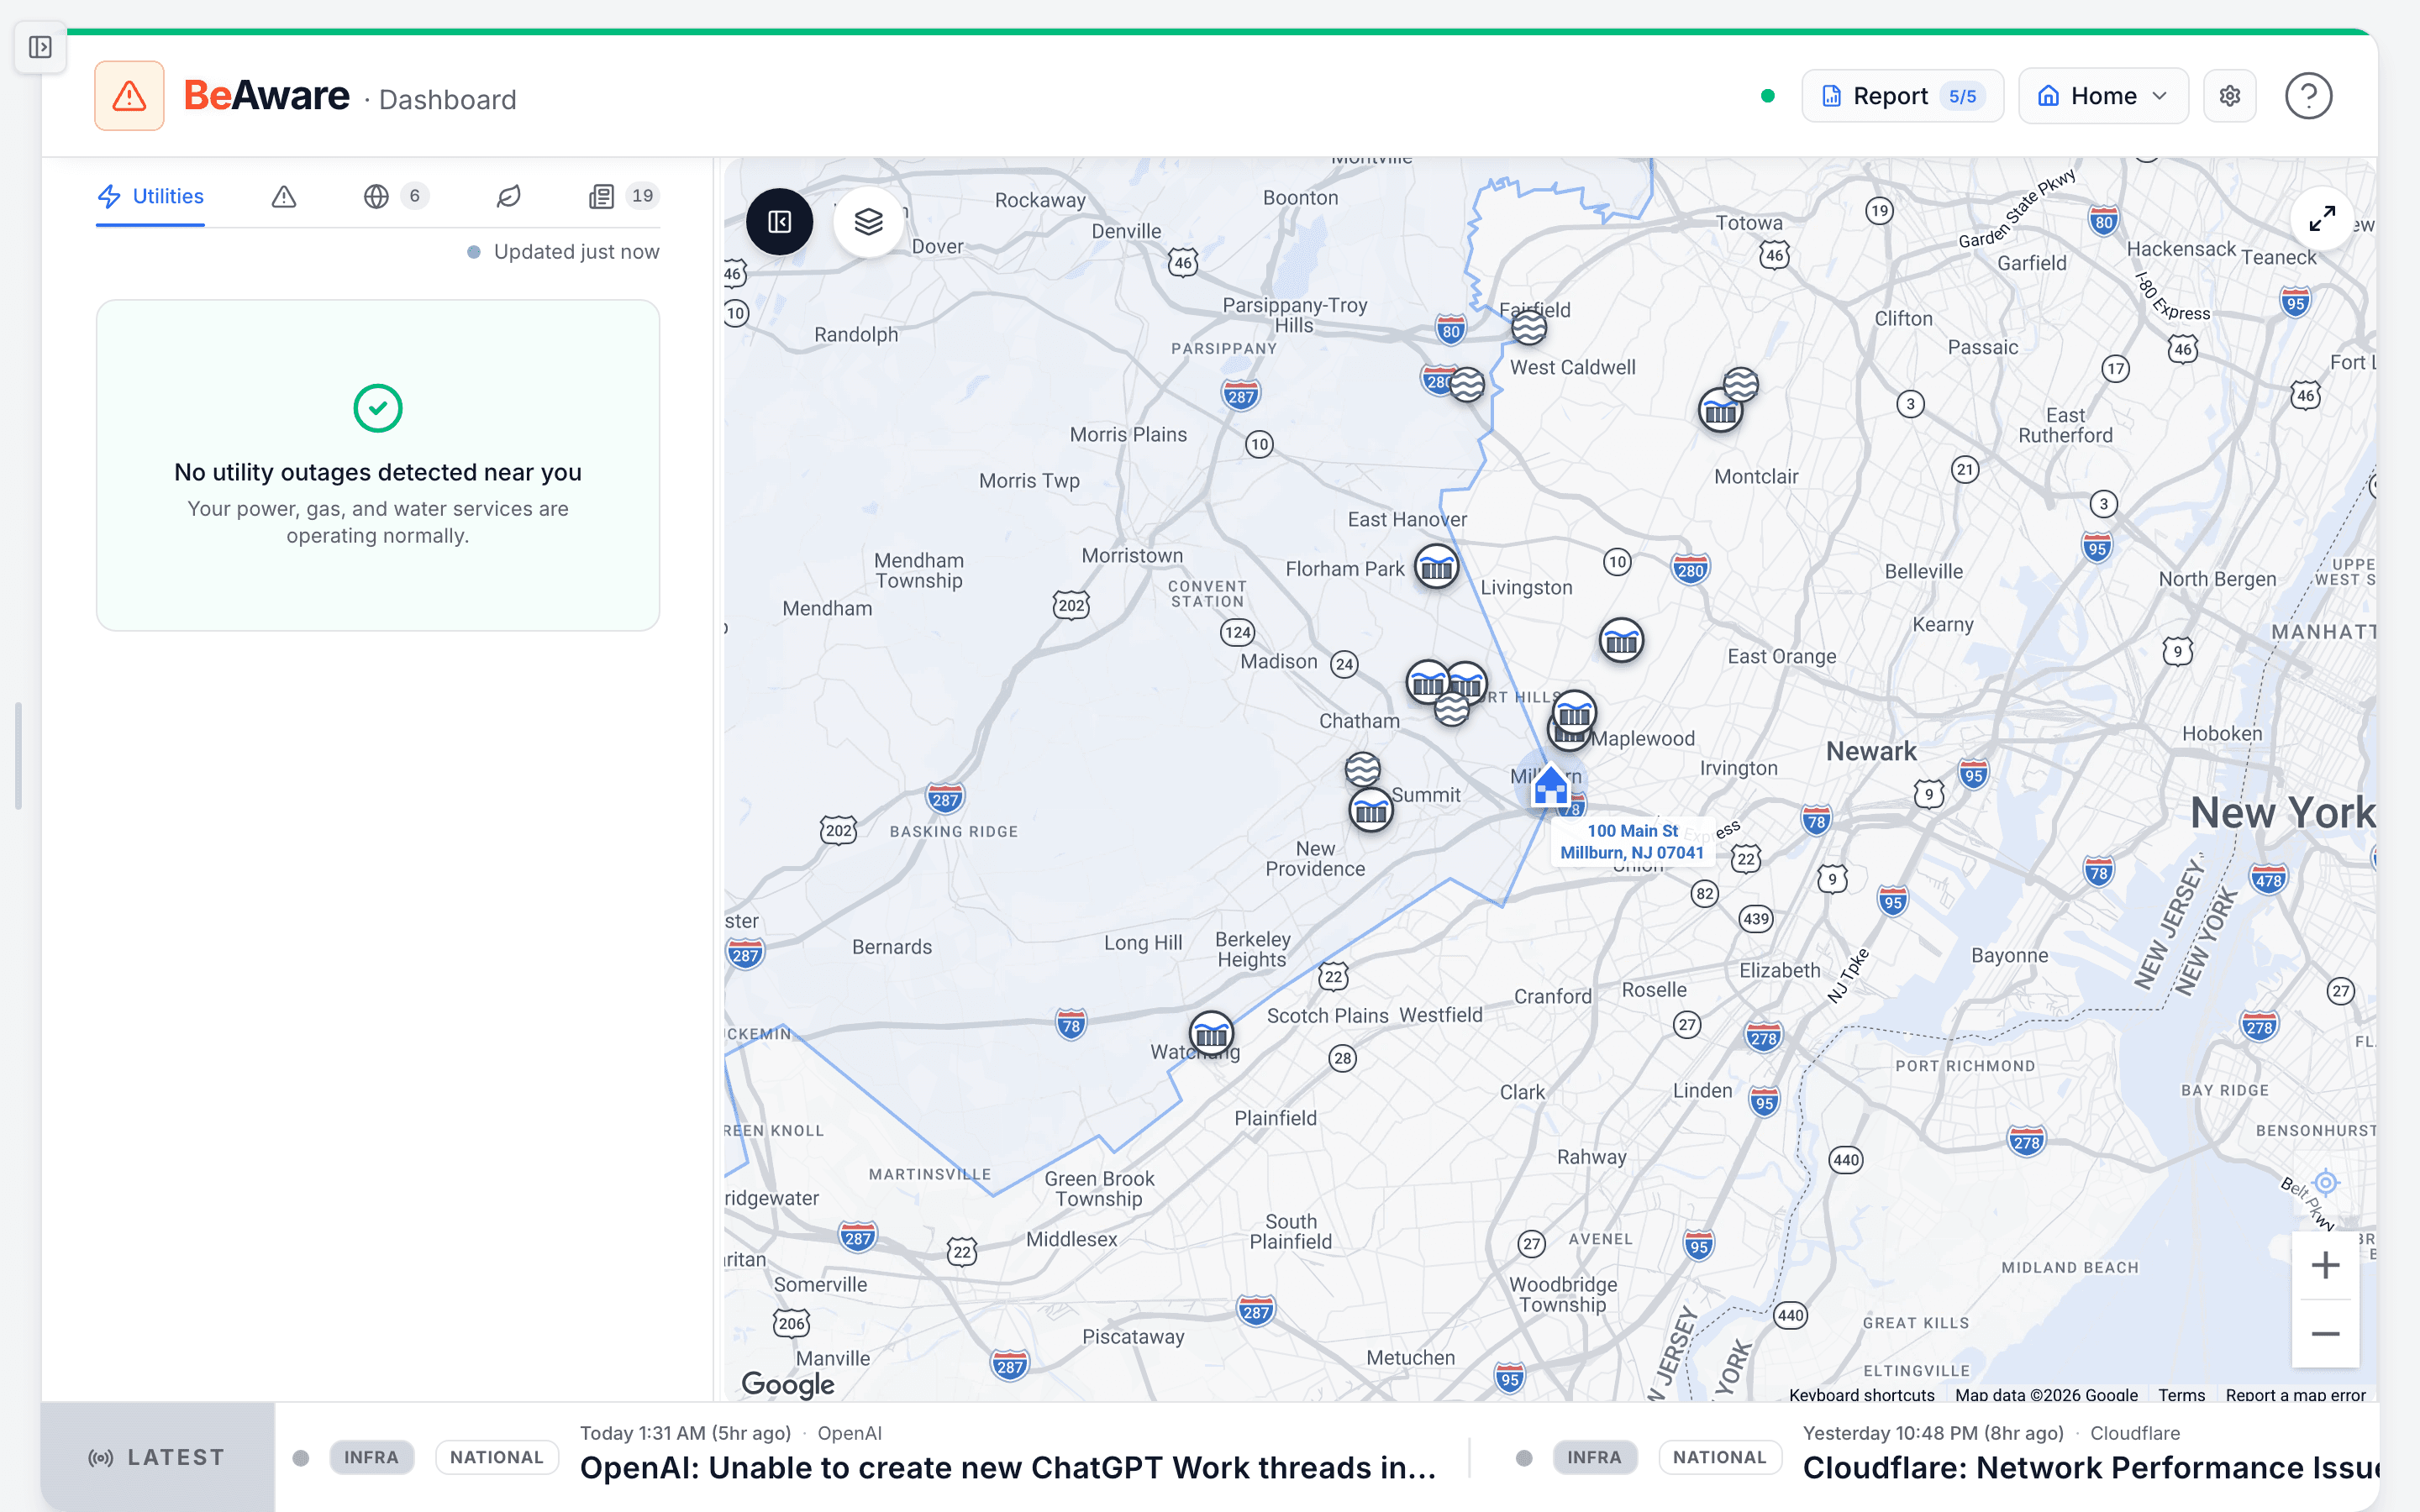Select water marker near interstate 280 shield
Screen dimensions: 2420x1512
[1467, 384]
